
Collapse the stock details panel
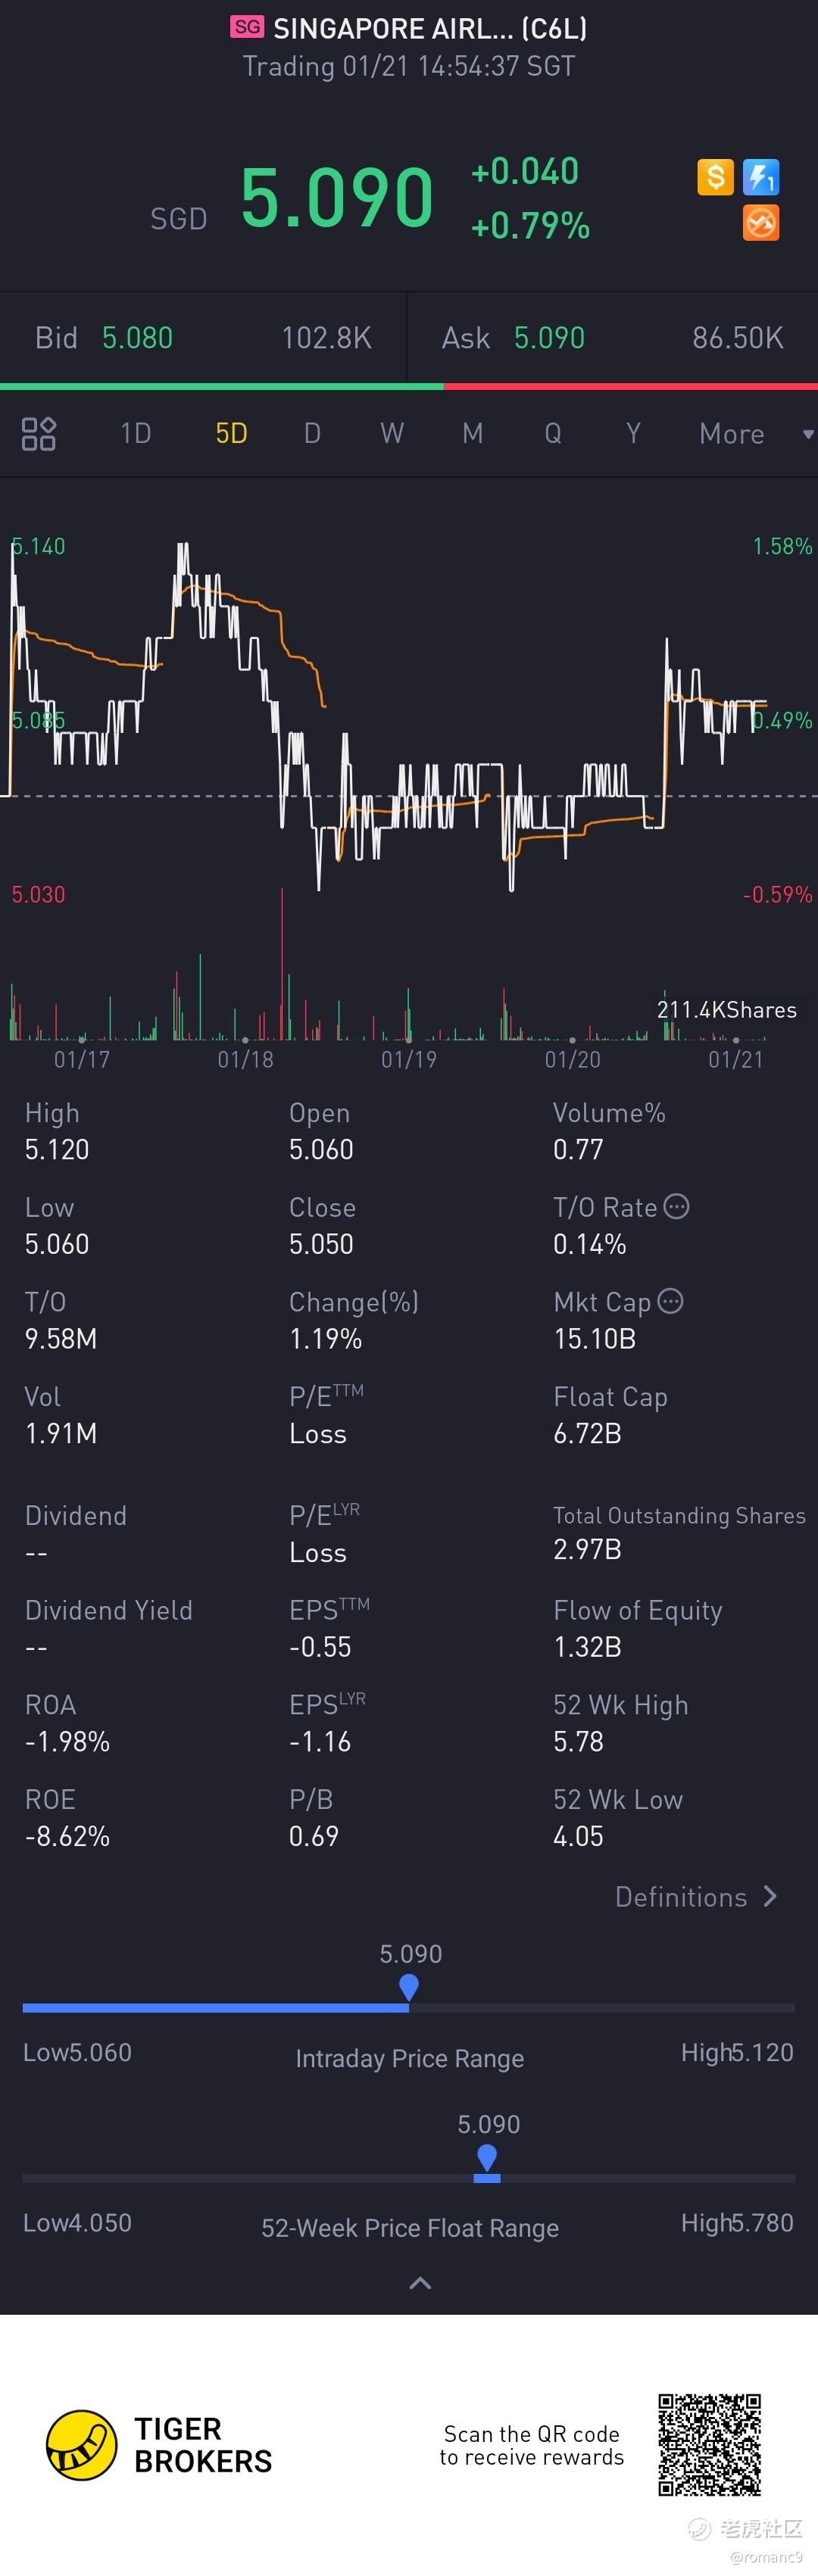point(420,2283)
